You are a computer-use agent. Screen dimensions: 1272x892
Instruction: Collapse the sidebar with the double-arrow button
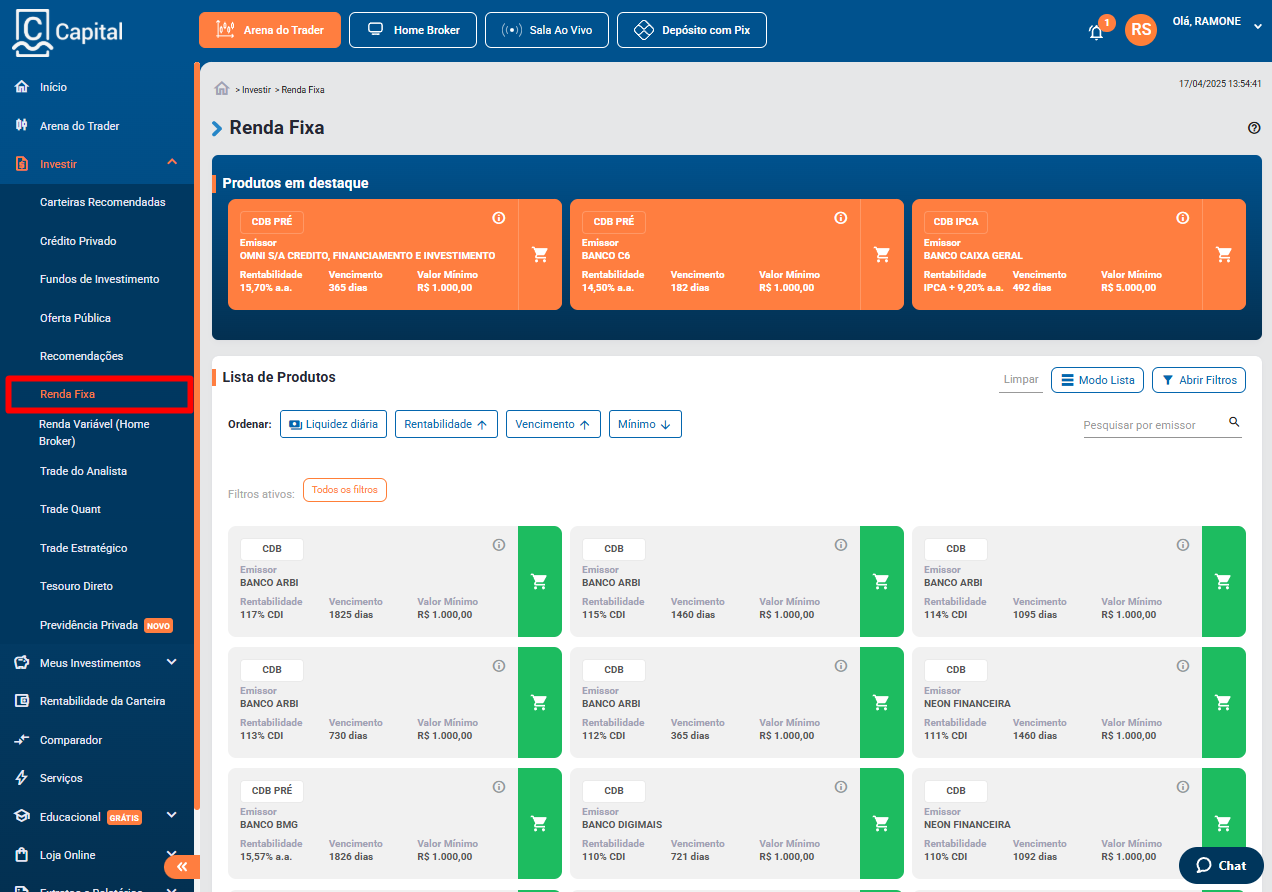[182, 867]
